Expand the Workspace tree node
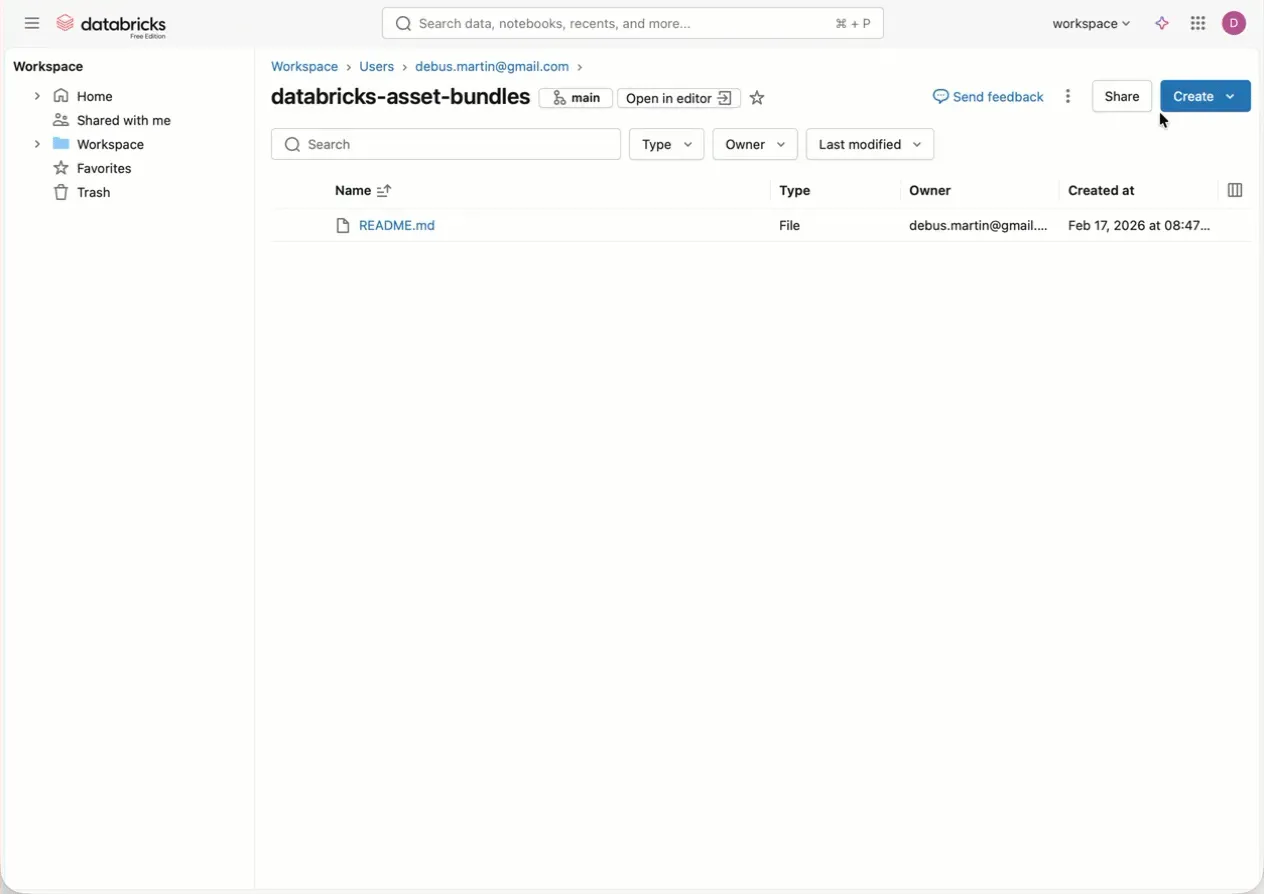 pyautogui.click(x=37, y=144)
